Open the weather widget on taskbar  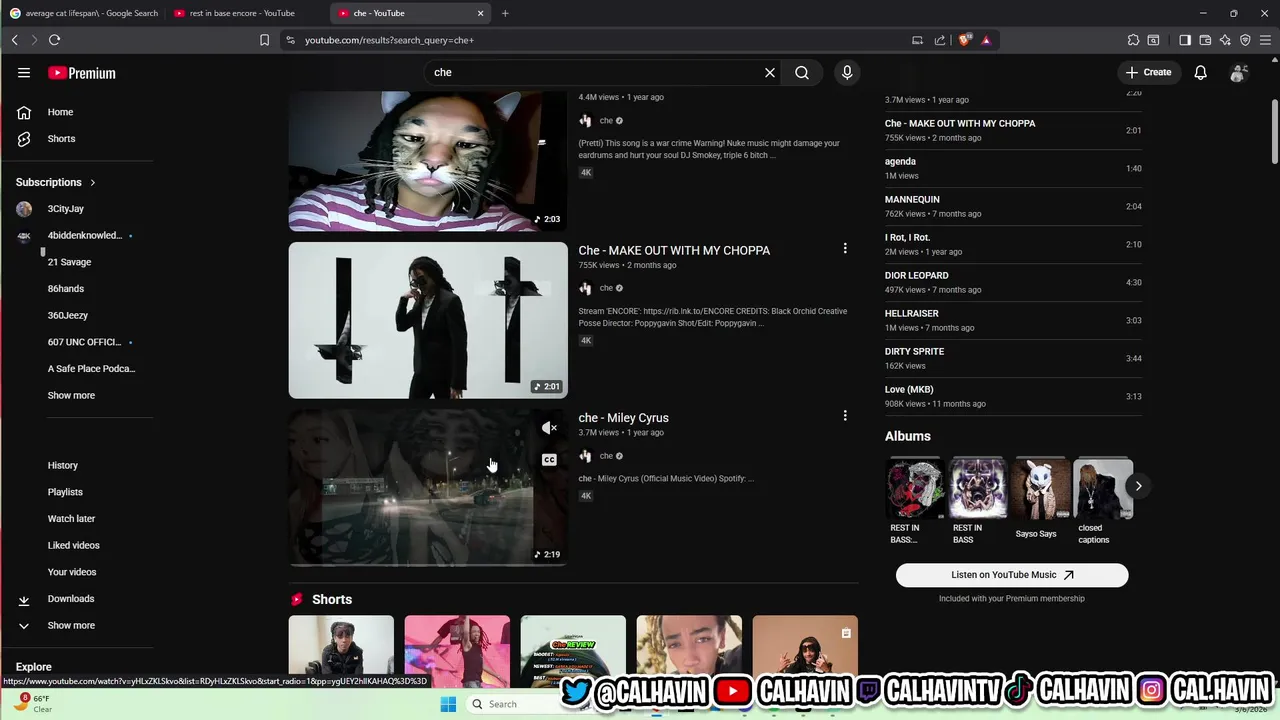(32, 704)
